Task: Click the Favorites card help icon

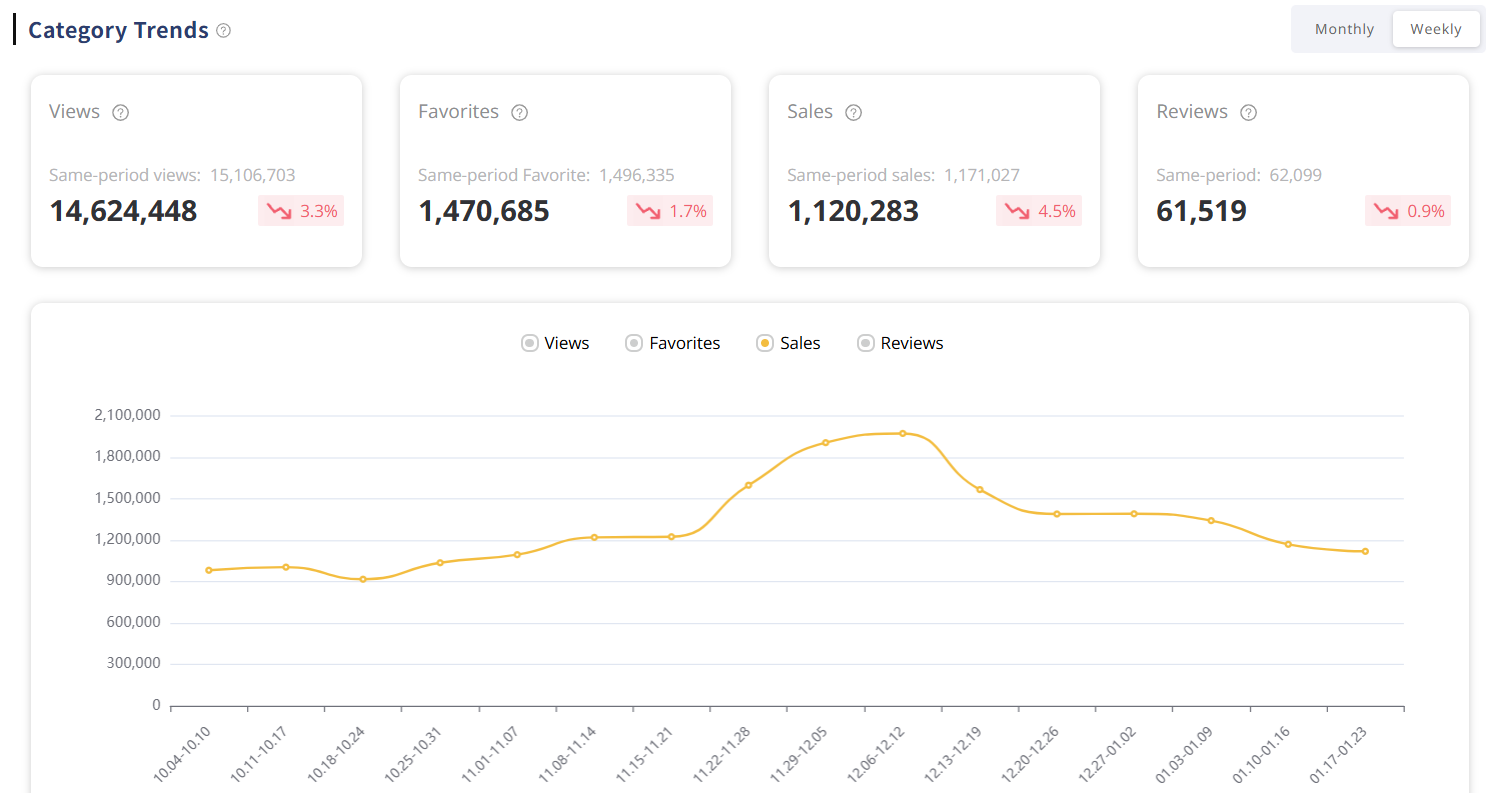Action: coord(519,113)
